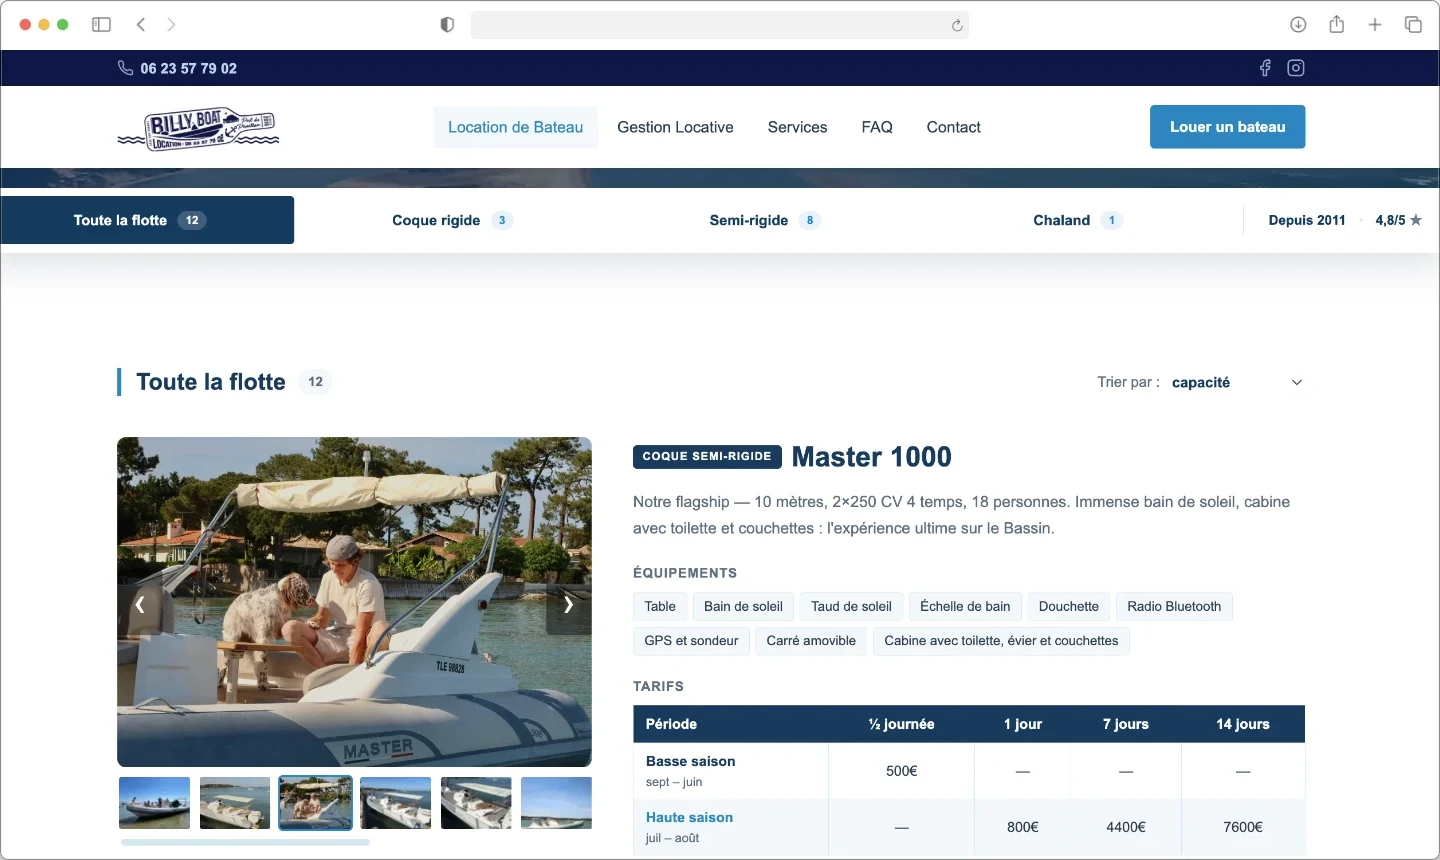Click the Haute saison row label
Screen dimensions: 1440x860
click(x=689, y=817)
